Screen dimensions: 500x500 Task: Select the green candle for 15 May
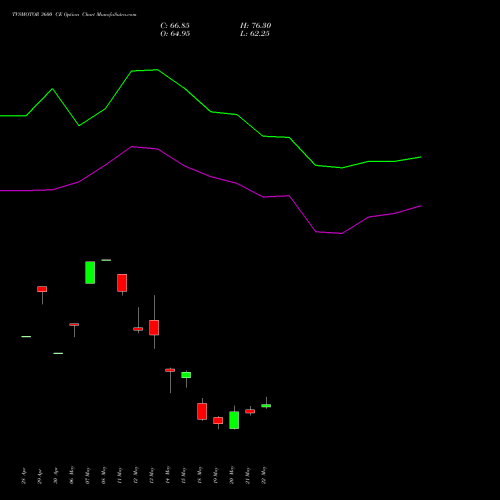(186, 375)
